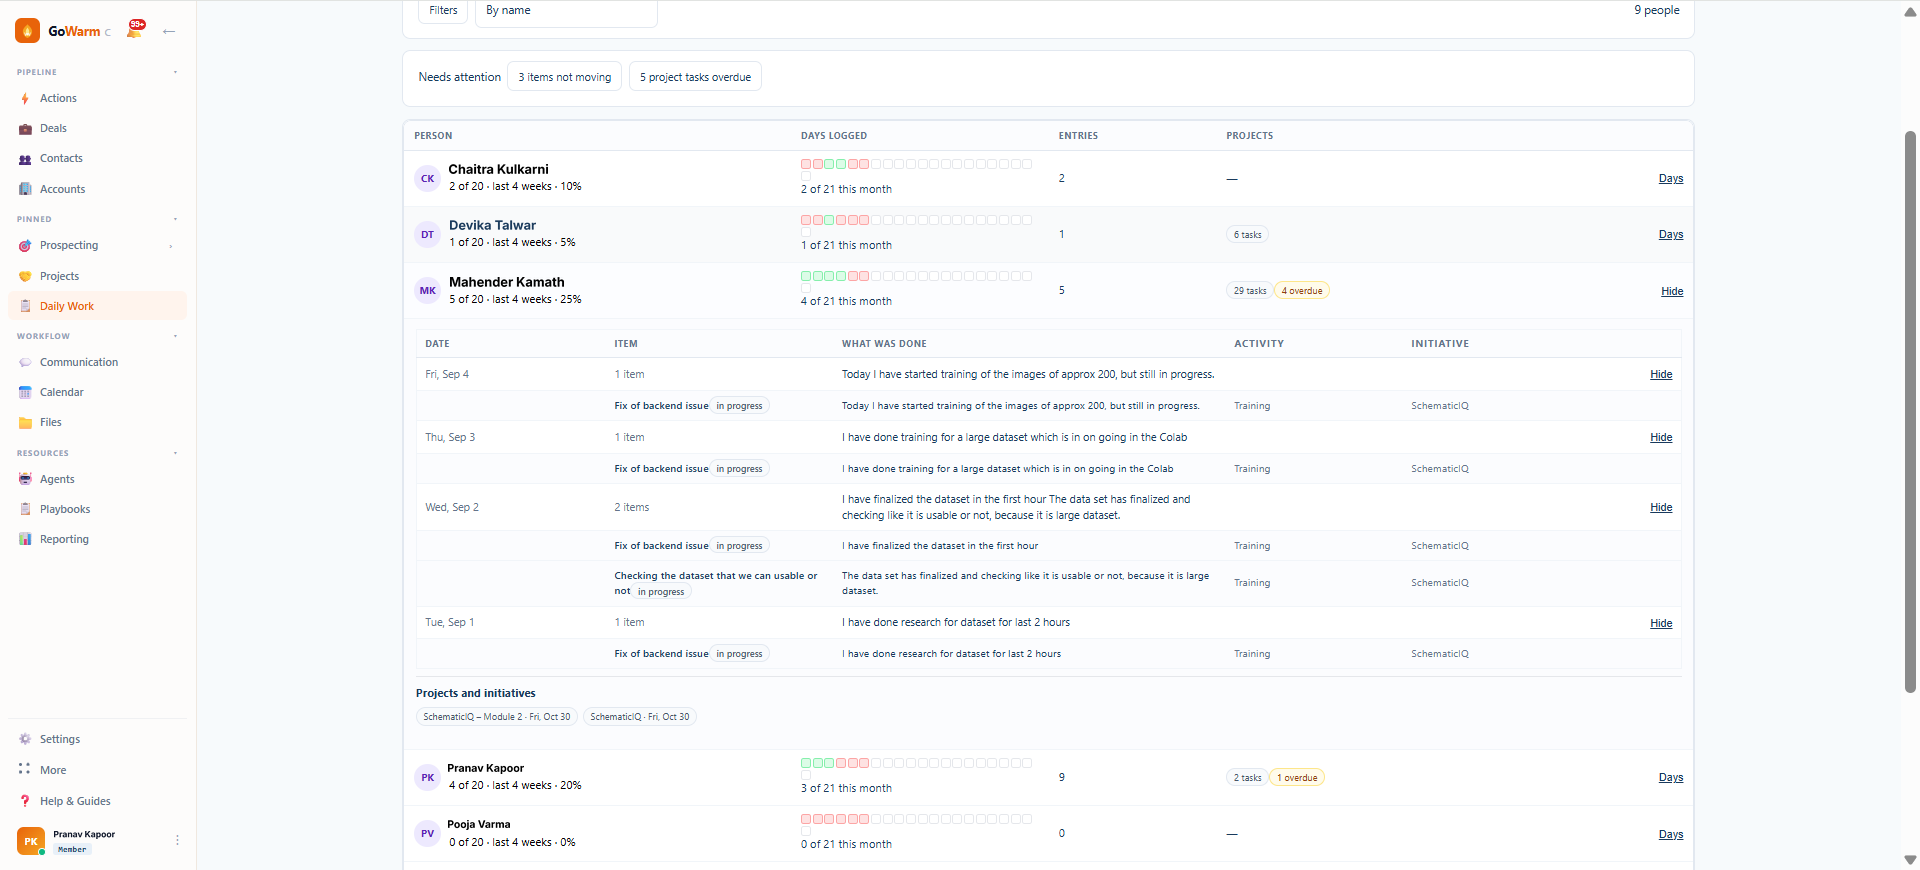This screenshot has width=1920, height=870.
Task: Click the page's vertical scrollbar thumb
Action: click(x=1911, y=410)
